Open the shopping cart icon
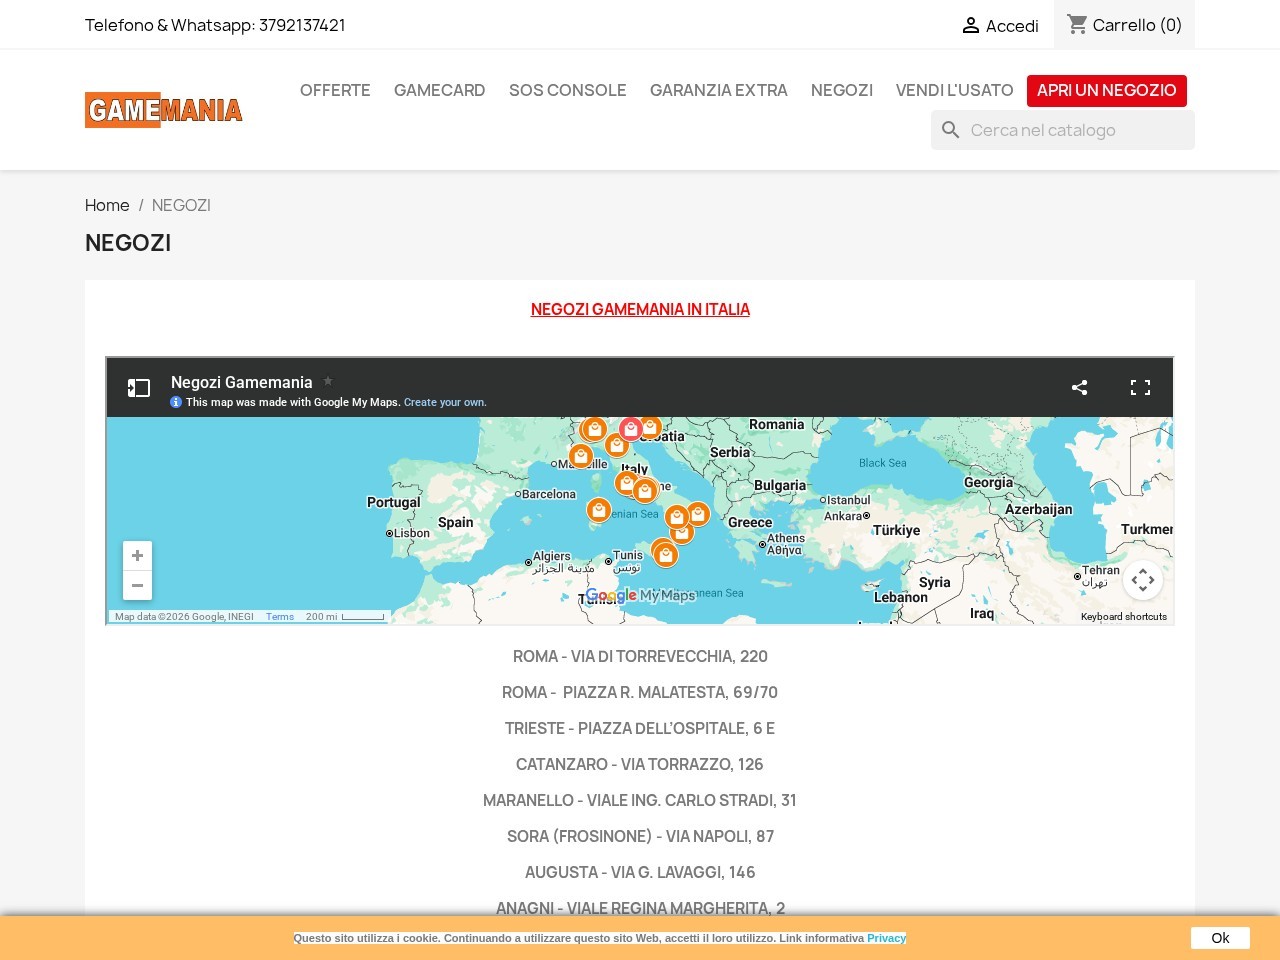The height and width of the screenshot is (960, 1280). pos(1078,25)
